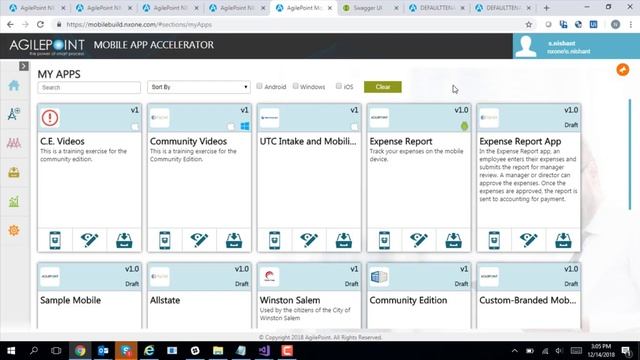Viewport: 640px width, 360px height.
Task: Click the AgilePoint logo
Action: [47, 46]
